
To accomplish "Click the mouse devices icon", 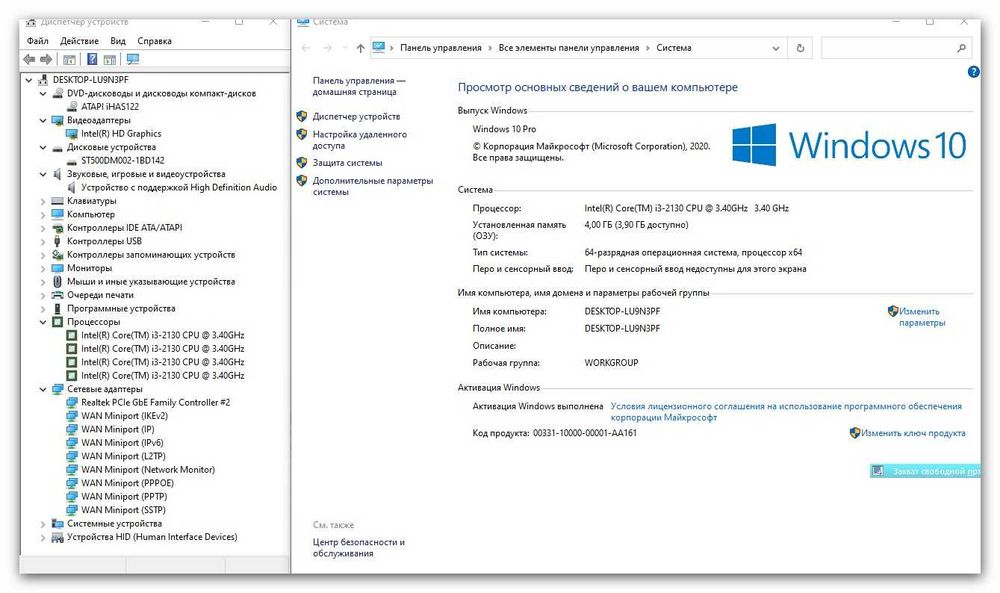I will (57, 281).
